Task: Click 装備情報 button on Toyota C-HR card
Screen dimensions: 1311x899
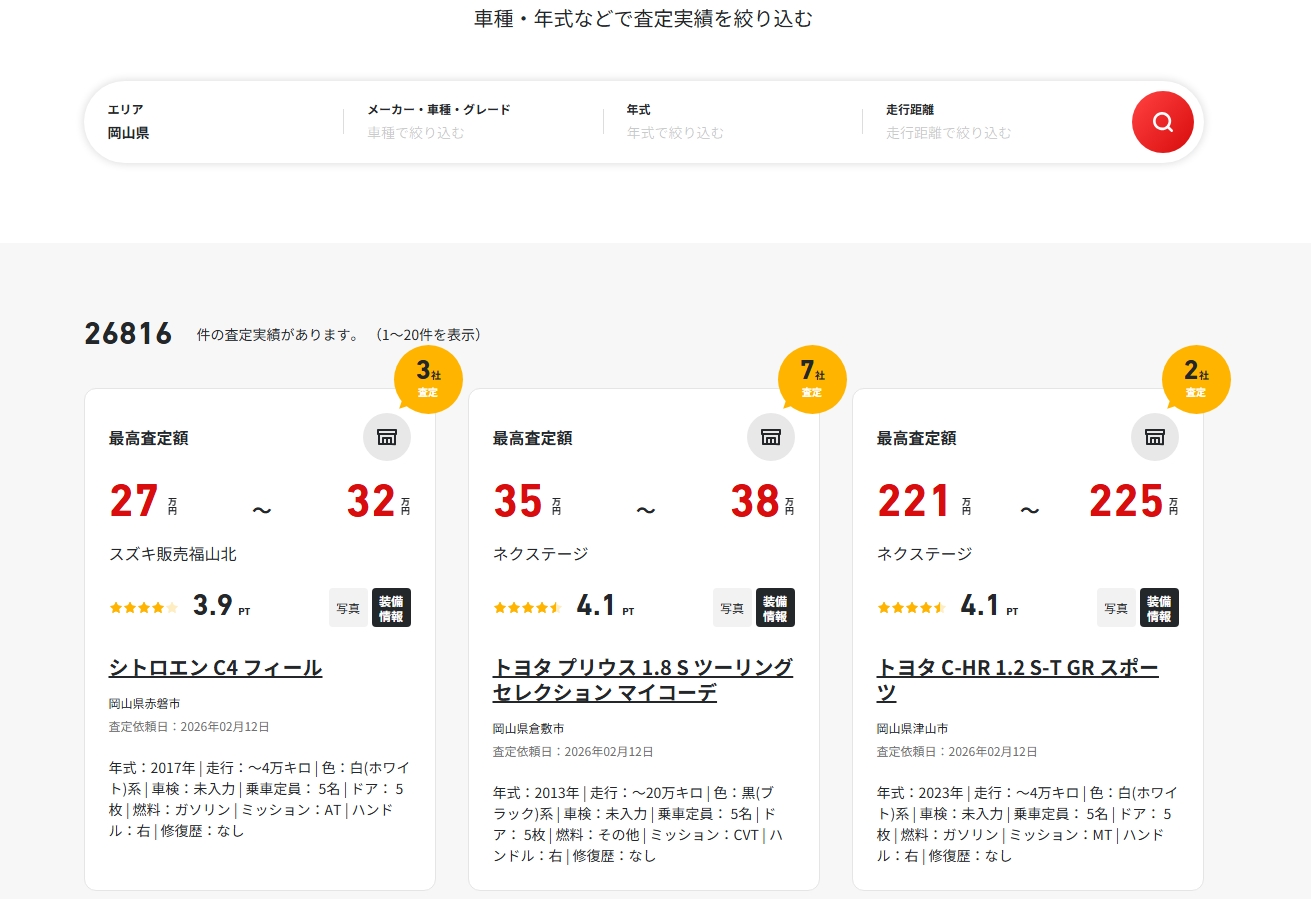Action: tap(1159, 608)
